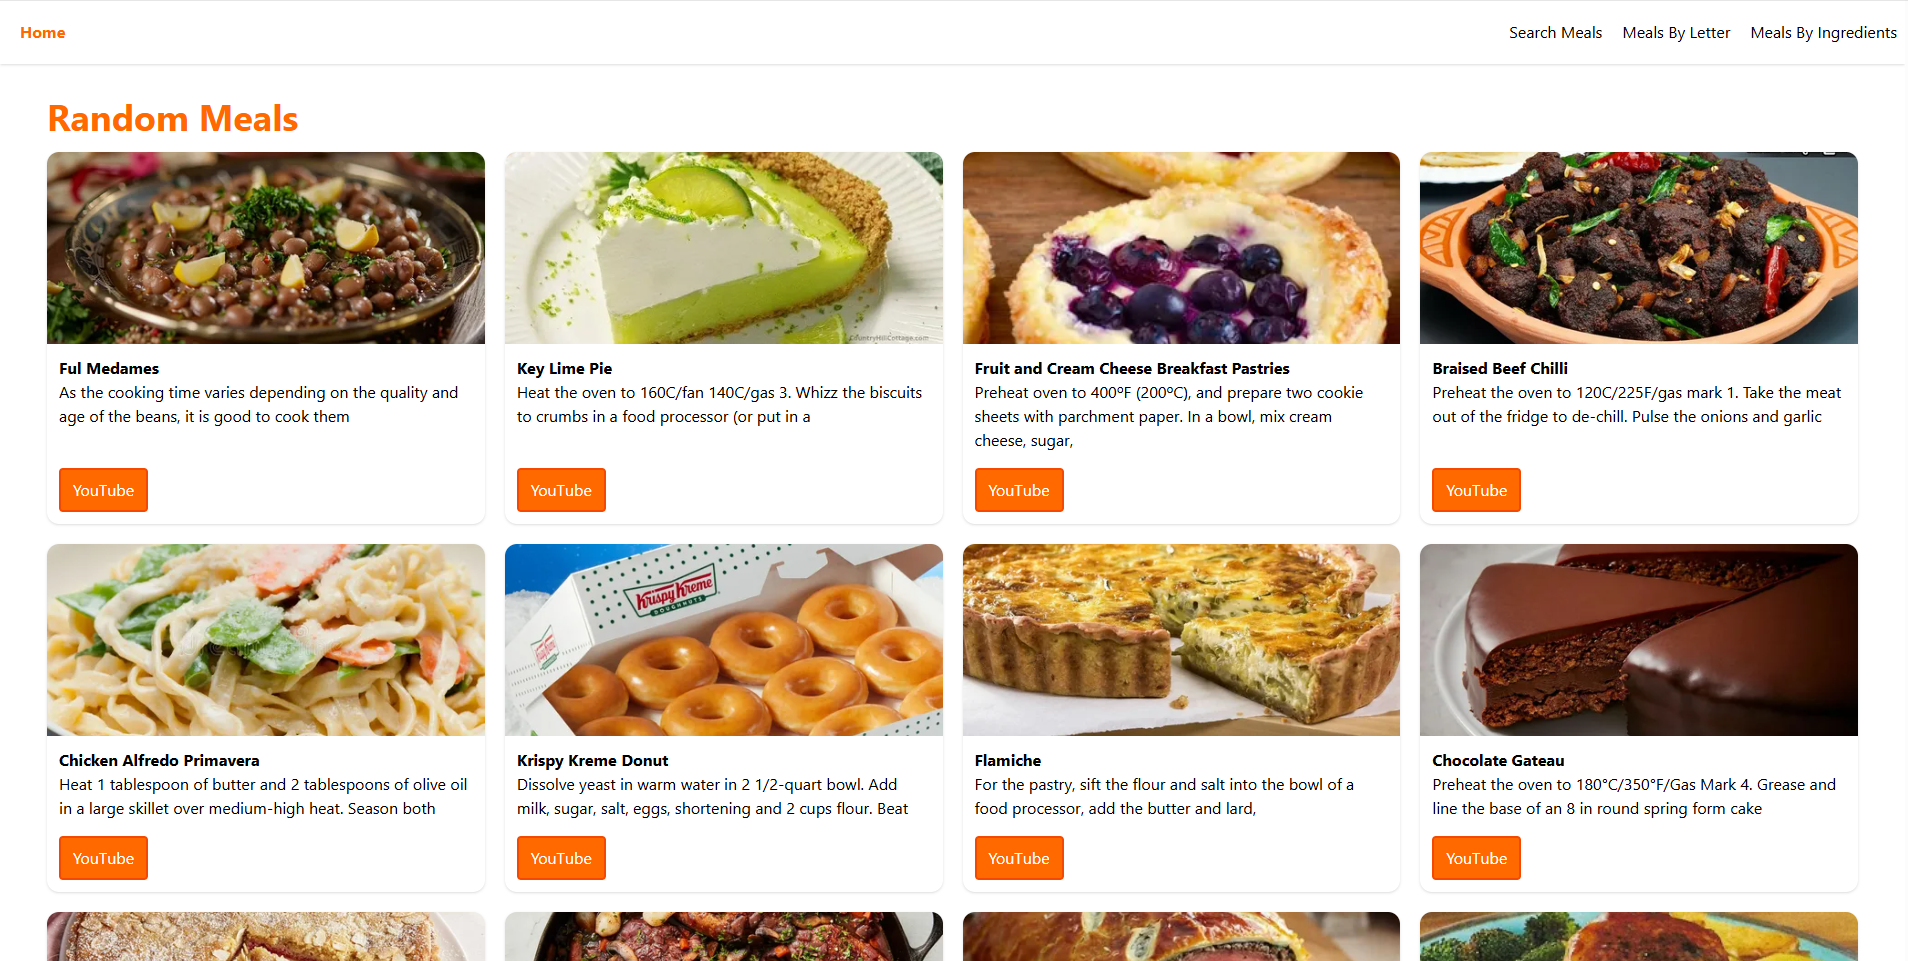1908x961 pixels.
Task: Open the Chocolate Gateau YouTube link
Action: point(1476,857)
